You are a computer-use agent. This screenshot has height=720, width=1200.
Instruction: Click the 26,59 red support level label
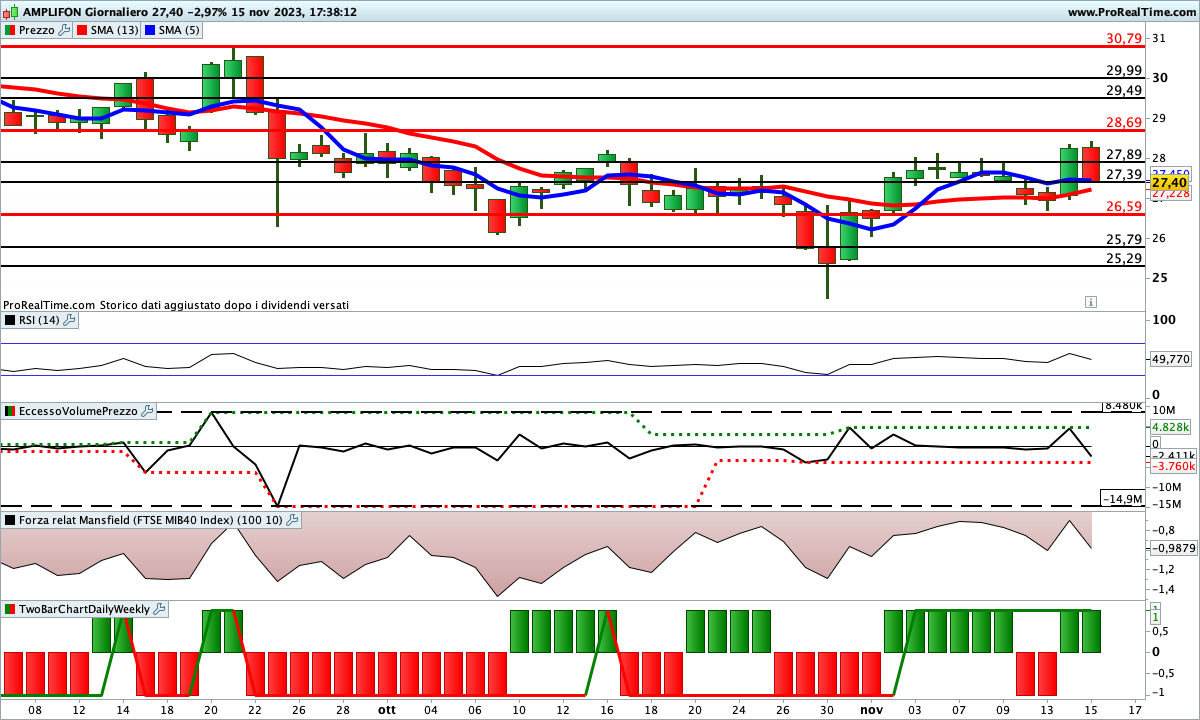pyautogui.click(x=1124, y=206)
